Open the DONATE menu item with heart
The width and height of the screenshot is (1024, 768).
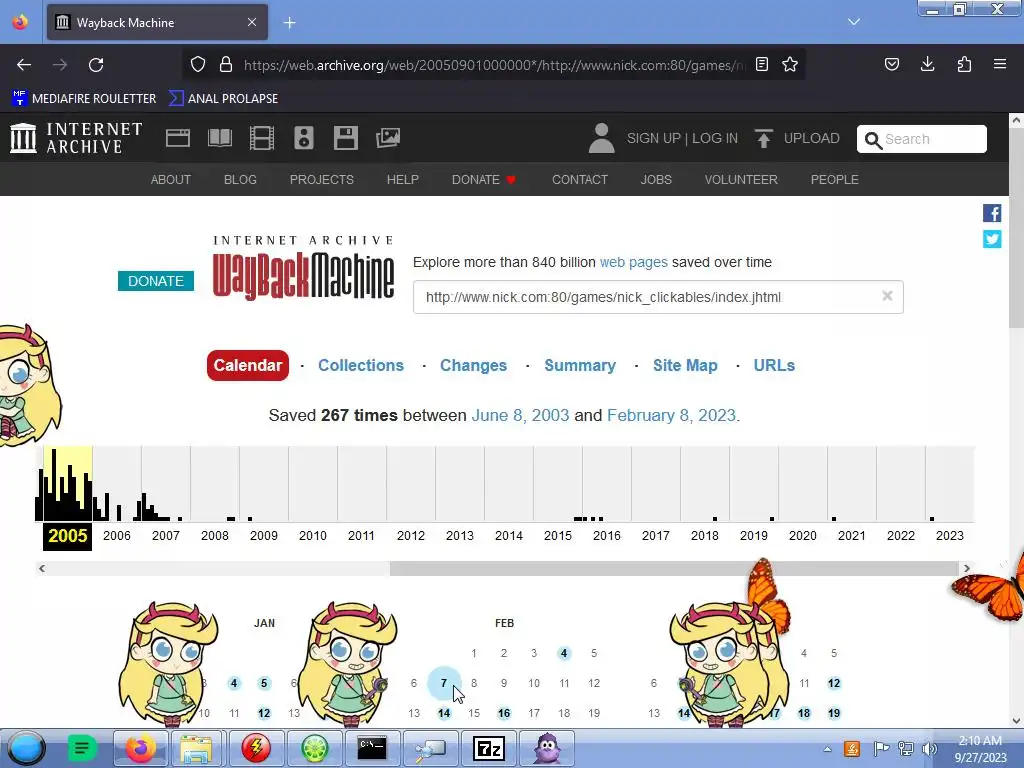click(484, 180)
